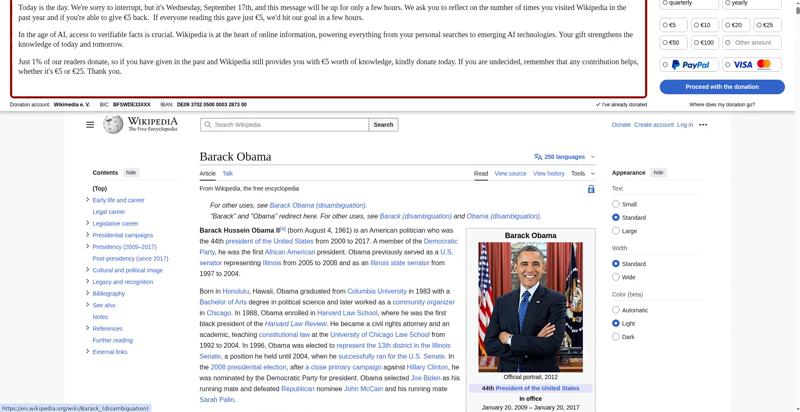Click I've already donated link
This screenshot has width=800, height=412.
(x=621, y=105)
